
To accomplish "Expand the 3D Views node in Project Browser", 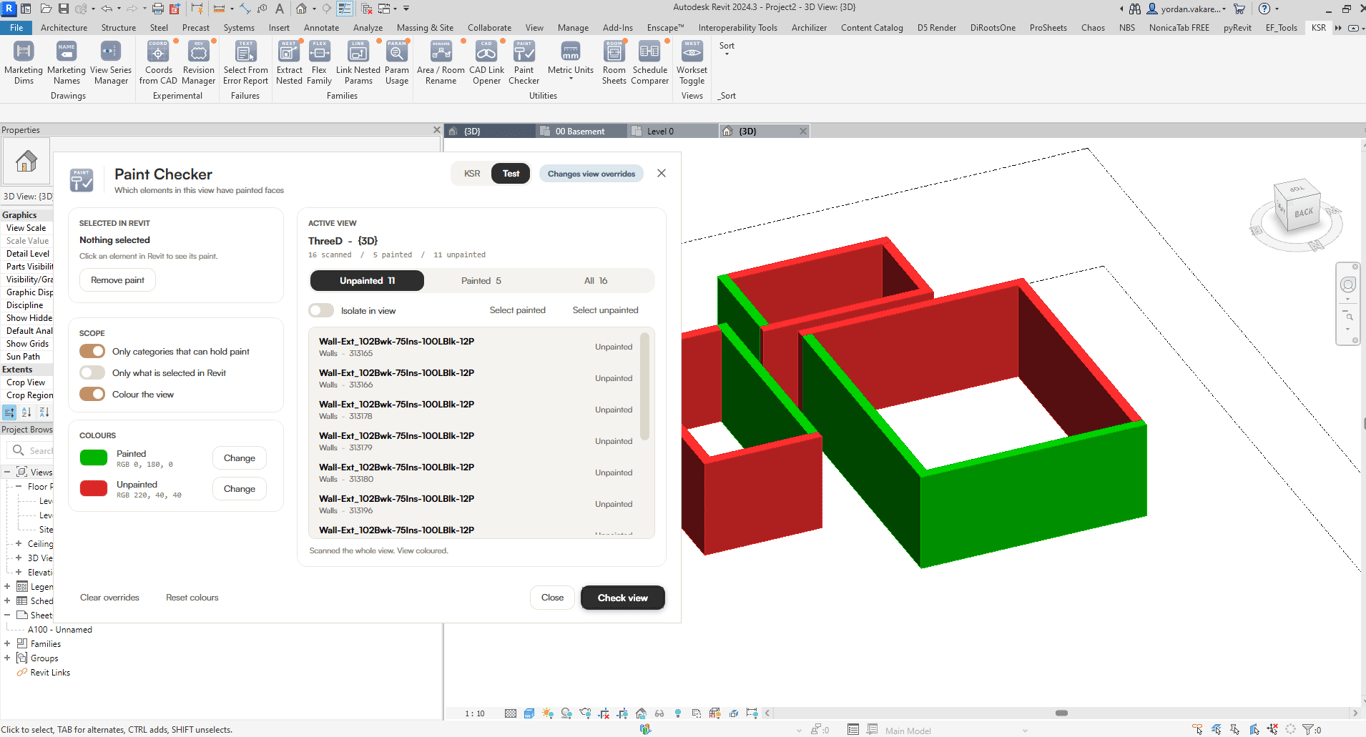I will click(x=19, y=558).
